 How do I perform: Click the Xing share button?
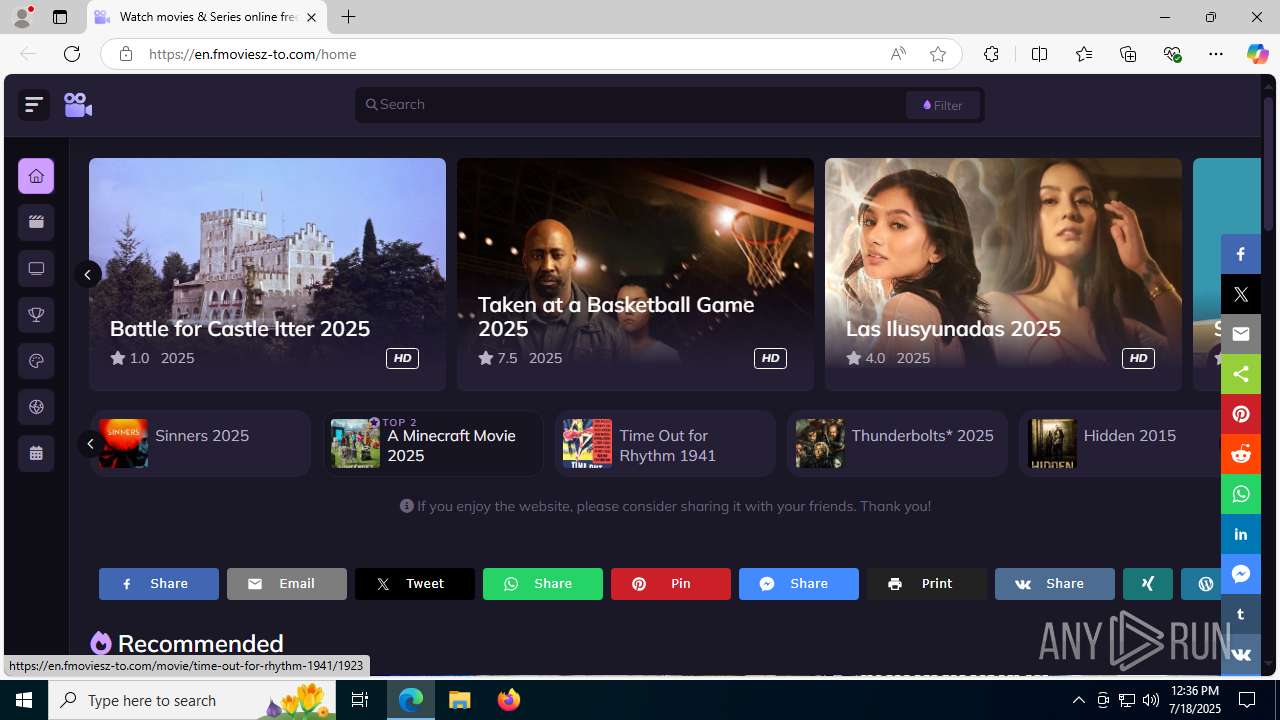(x=1148, y=584)
